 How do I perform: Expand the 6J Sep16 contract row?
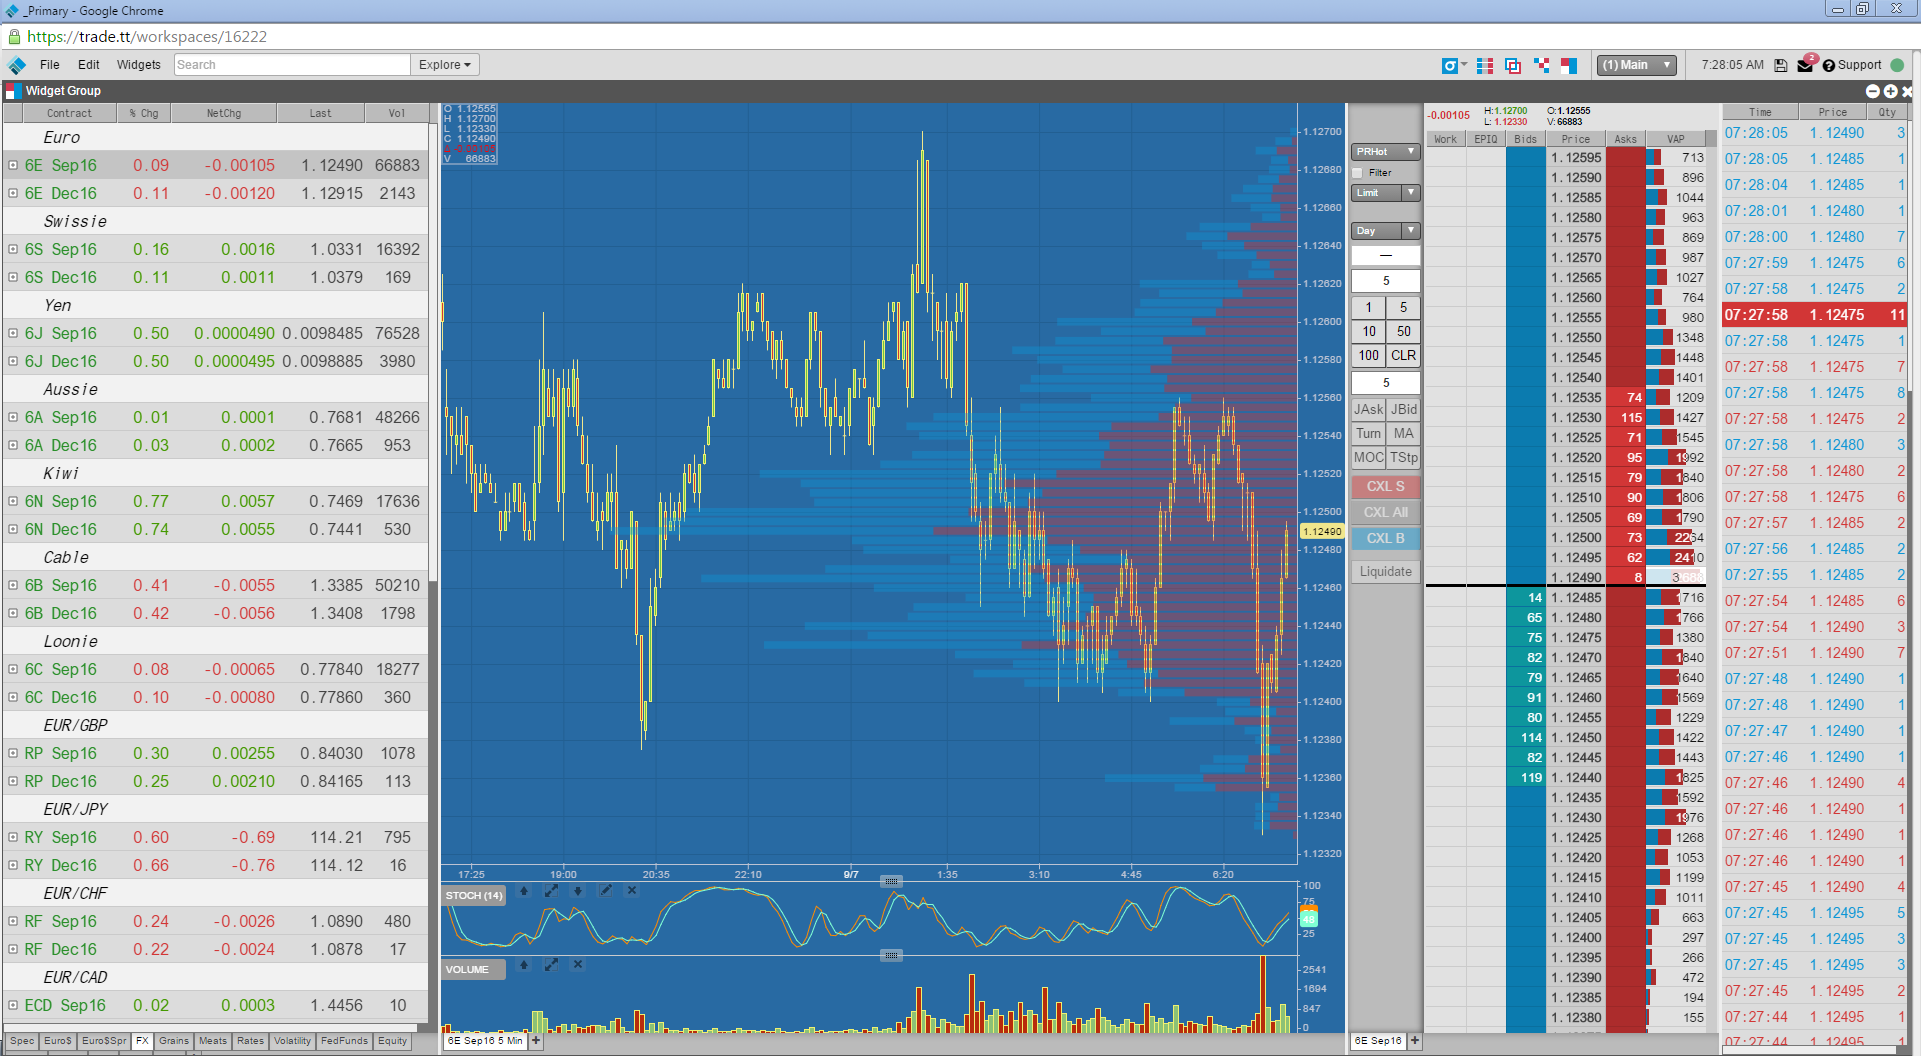coord(13,333)
